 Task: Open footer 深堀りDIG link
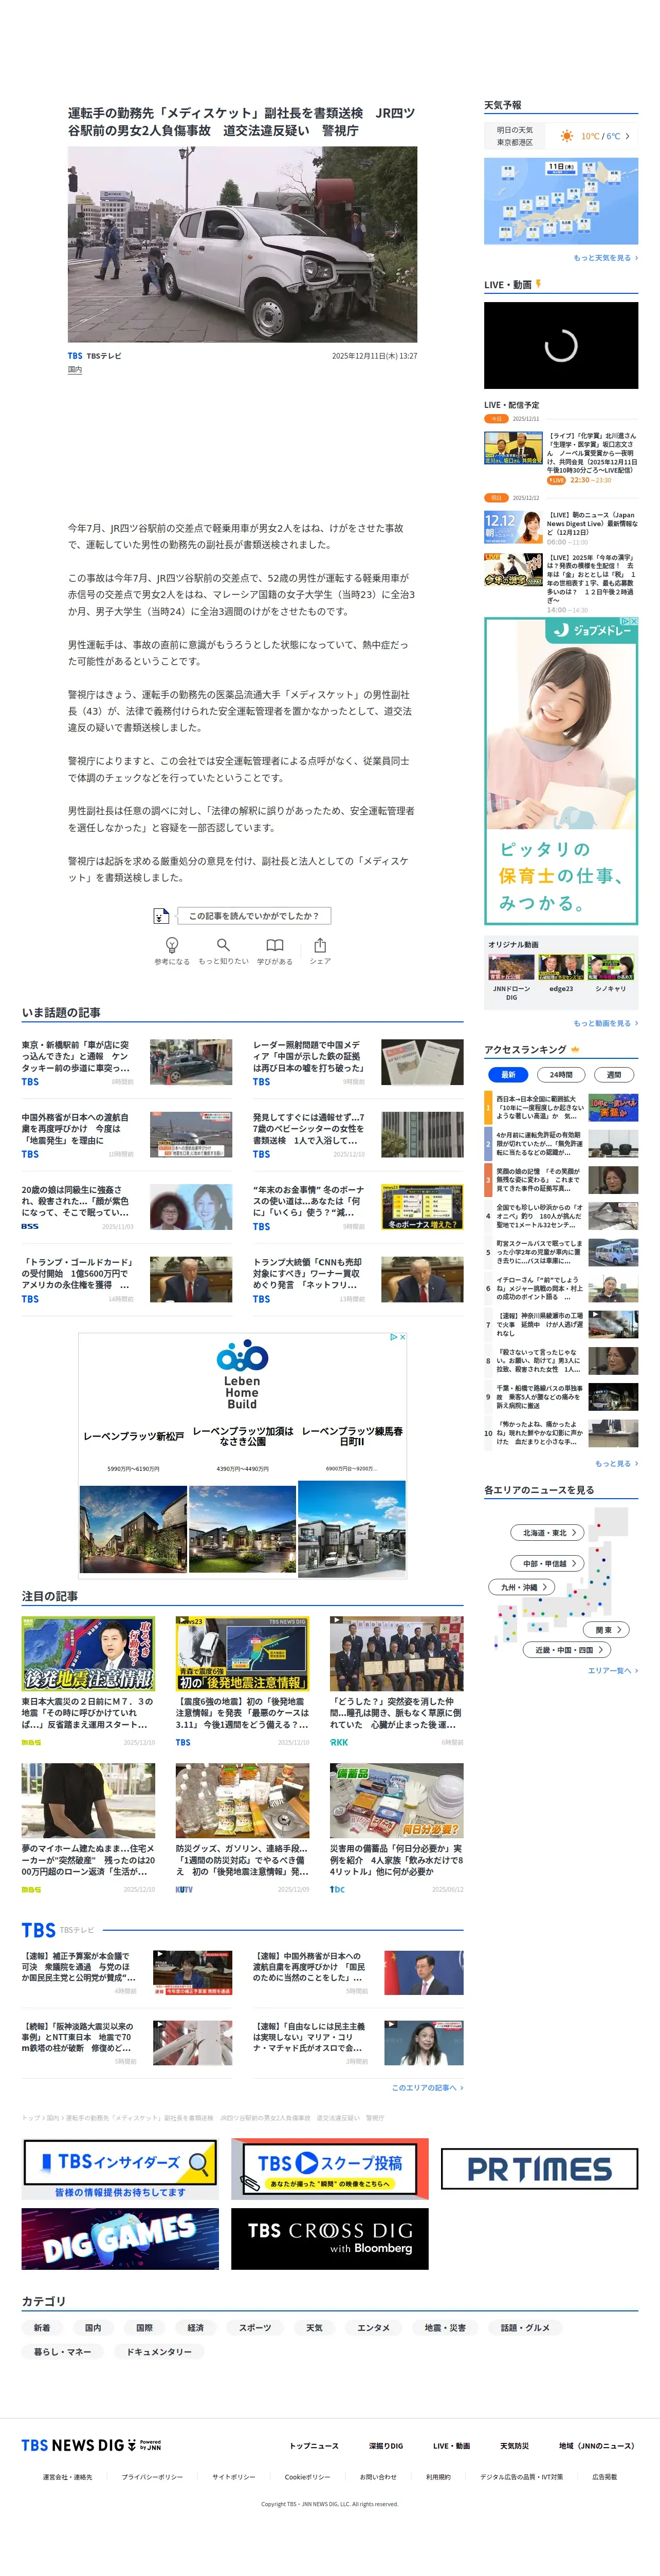386,2446
